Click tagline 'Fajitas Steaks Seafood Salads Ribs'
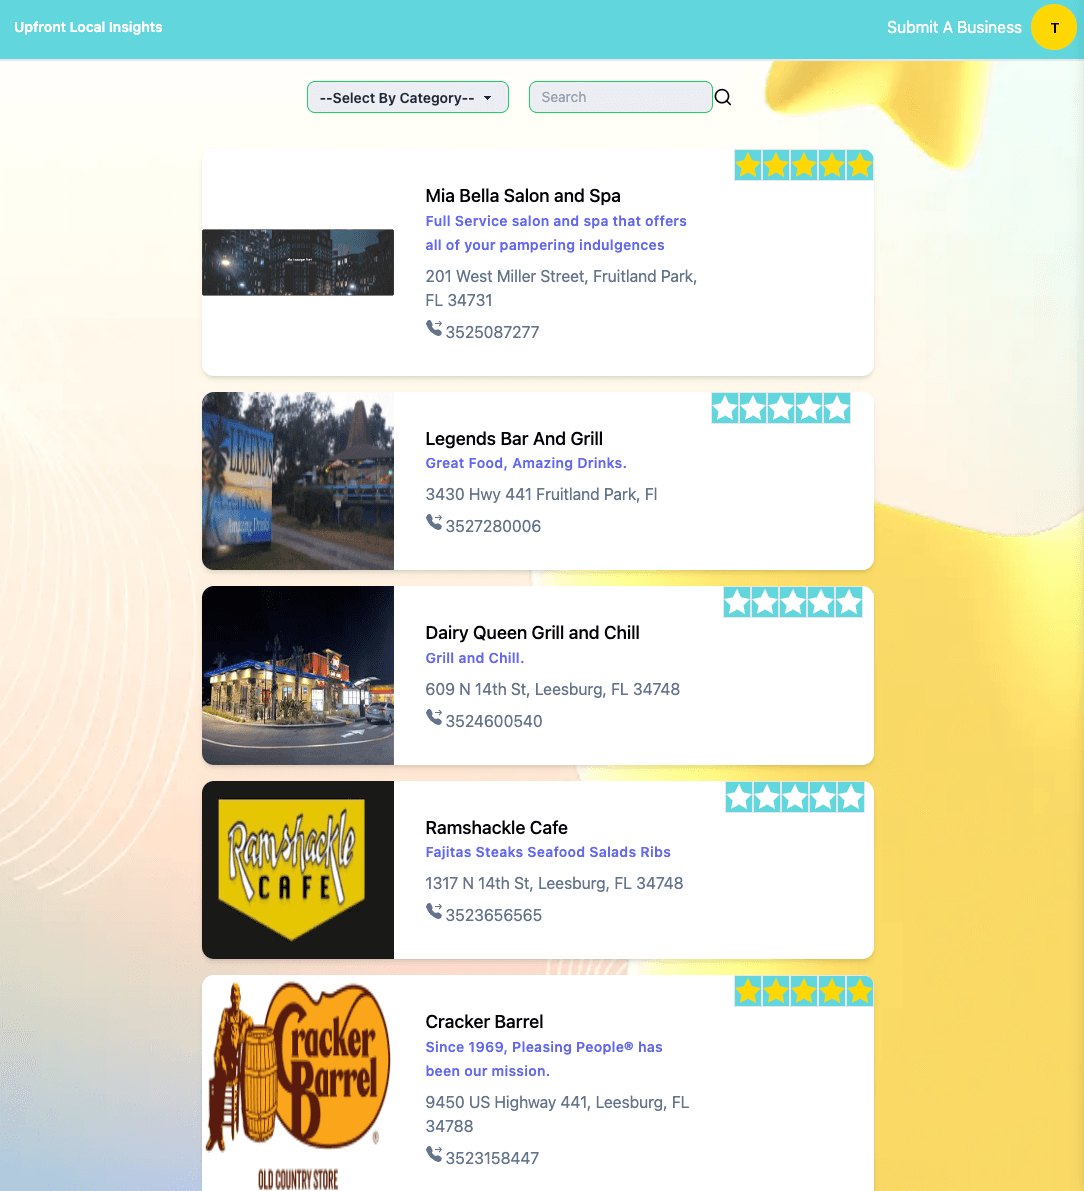The width and height of the screenshot is (1084, 1191). pos(548,852)
